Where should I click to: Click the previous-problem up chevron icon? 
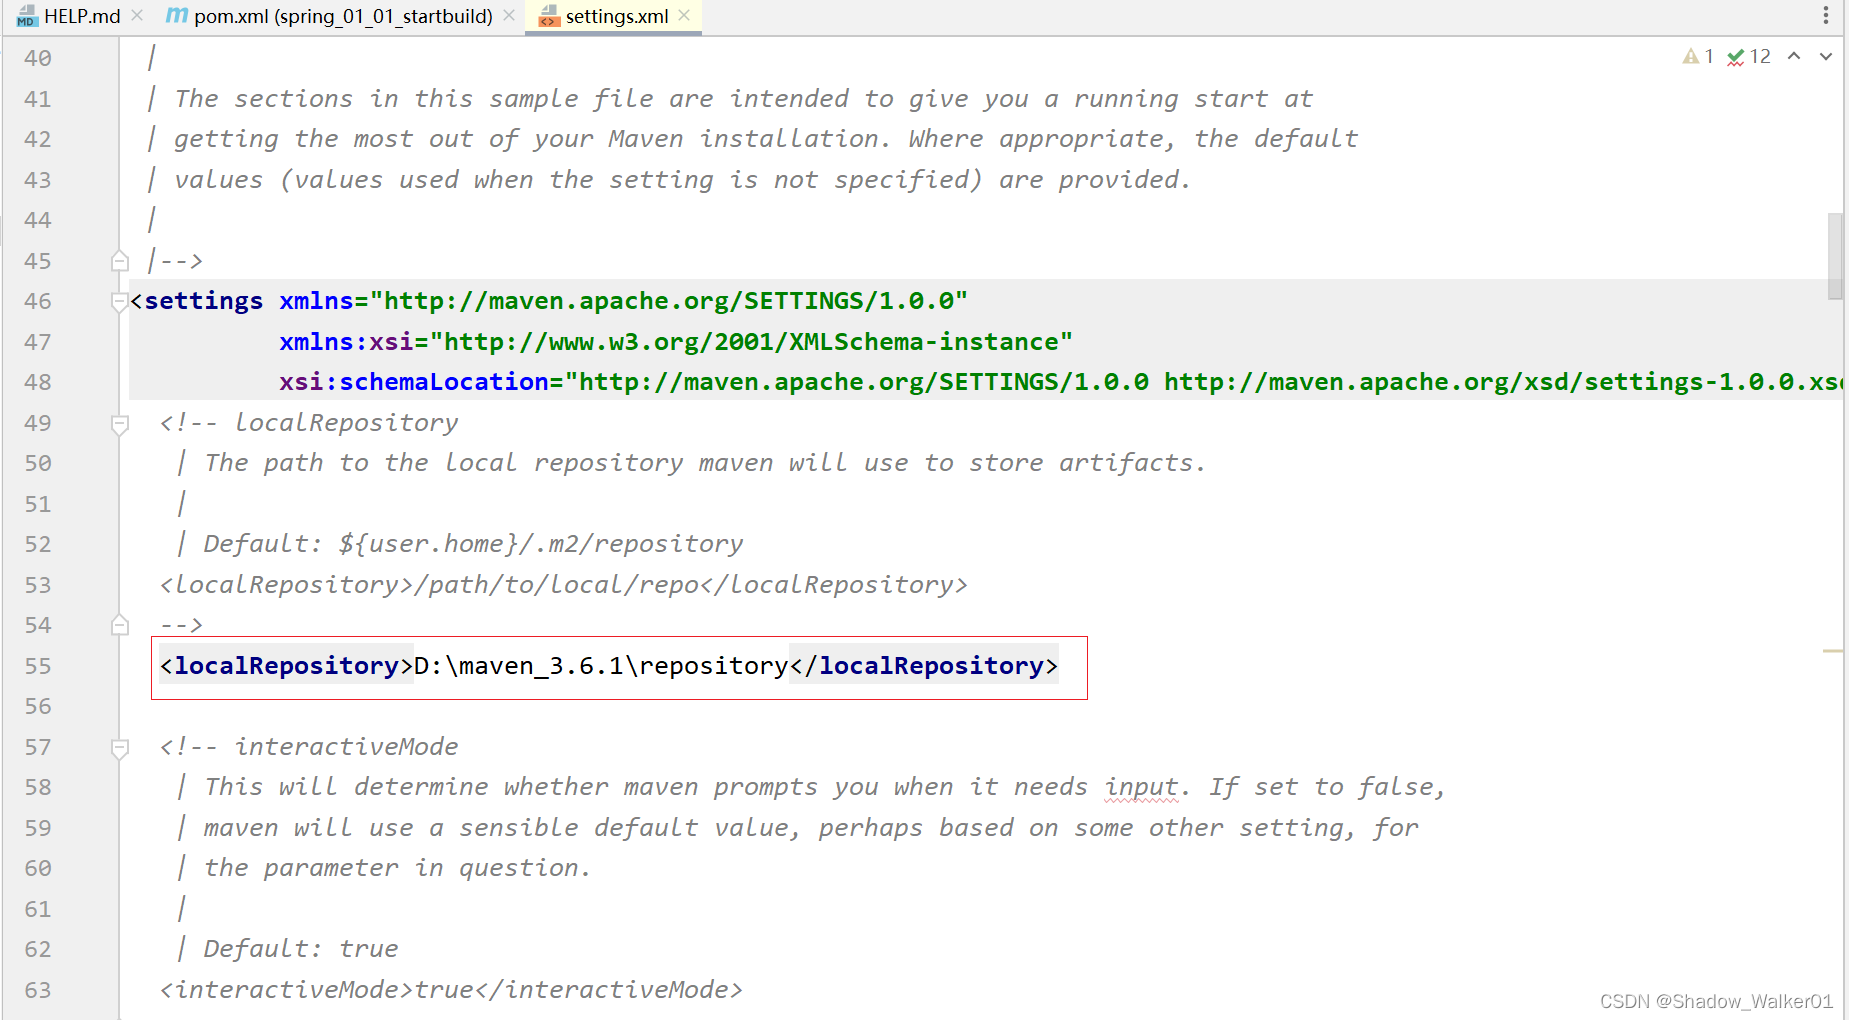pos(1794,56)
